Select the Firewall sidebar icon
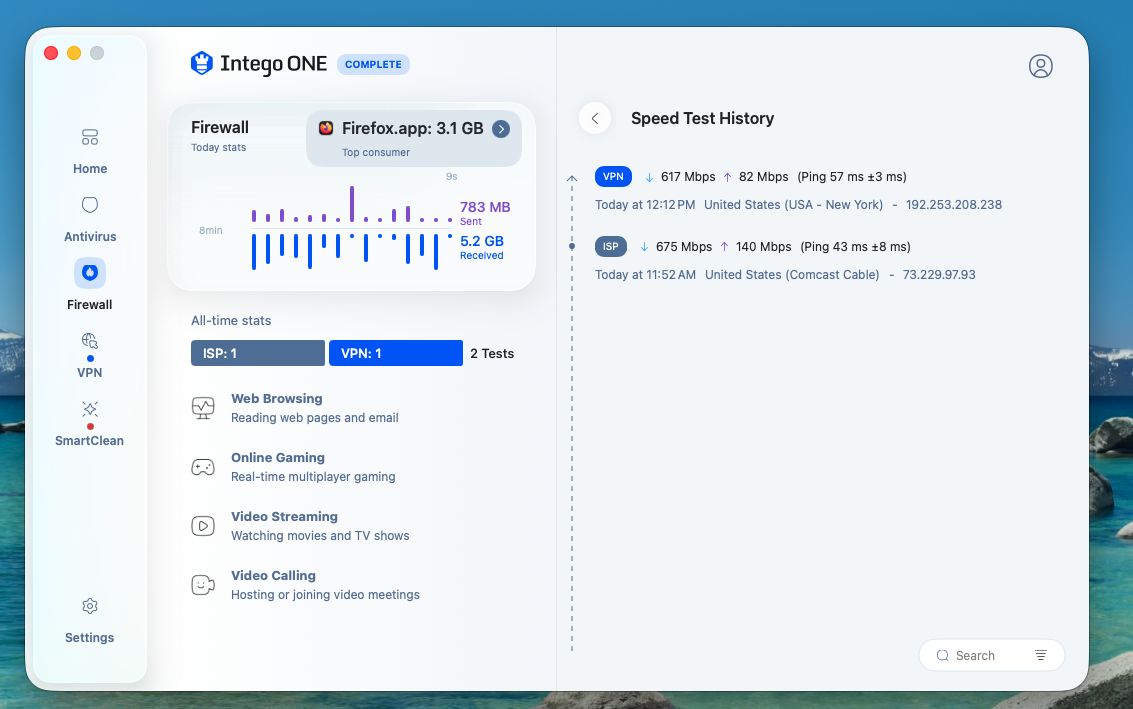 pos(90,273)
